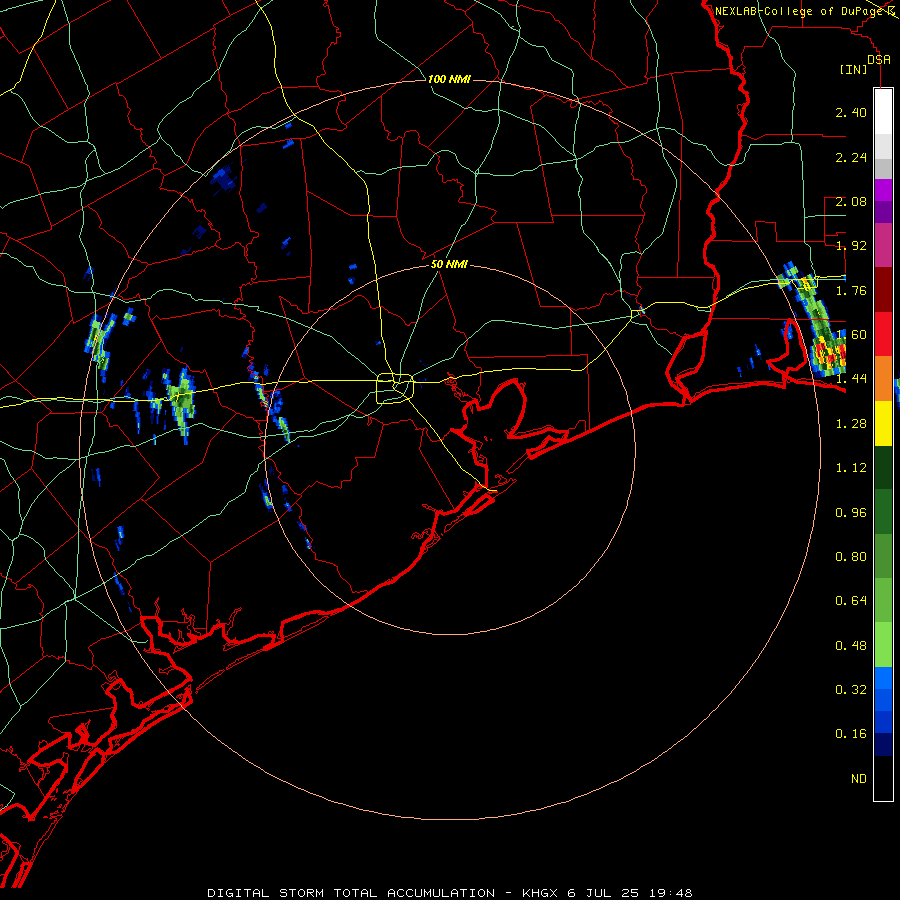Select the 1.44 legend value
This screenshot has width=900, height=900.
(851, 379)
